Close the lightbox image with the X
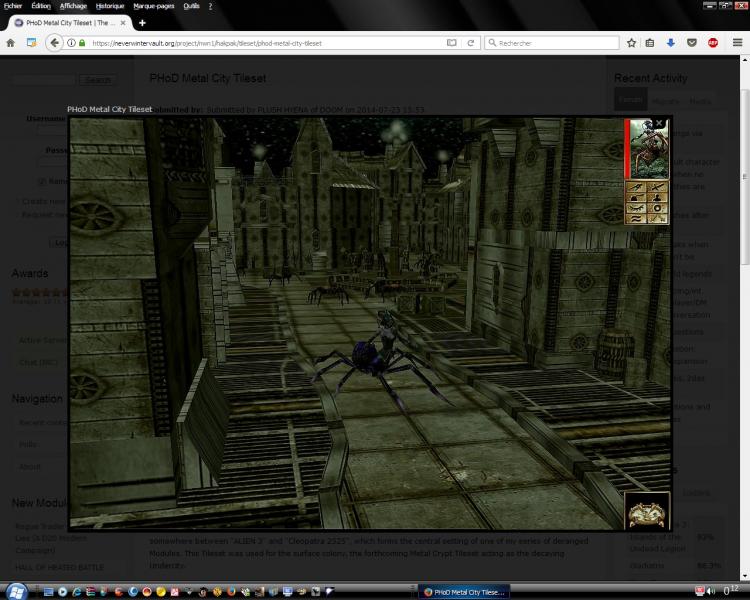The image size is (750, 600). pos(659,123)
